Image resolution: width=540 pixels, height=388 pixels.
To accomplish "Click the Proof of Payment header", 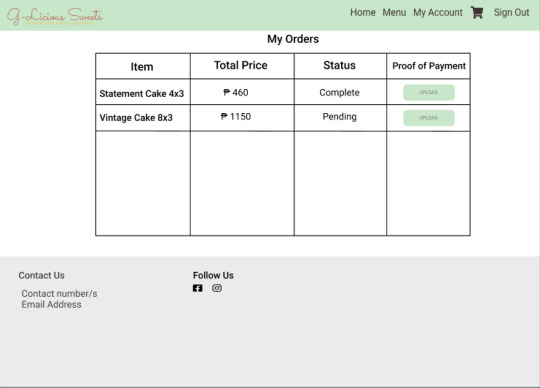I will [x=429, y=66].
